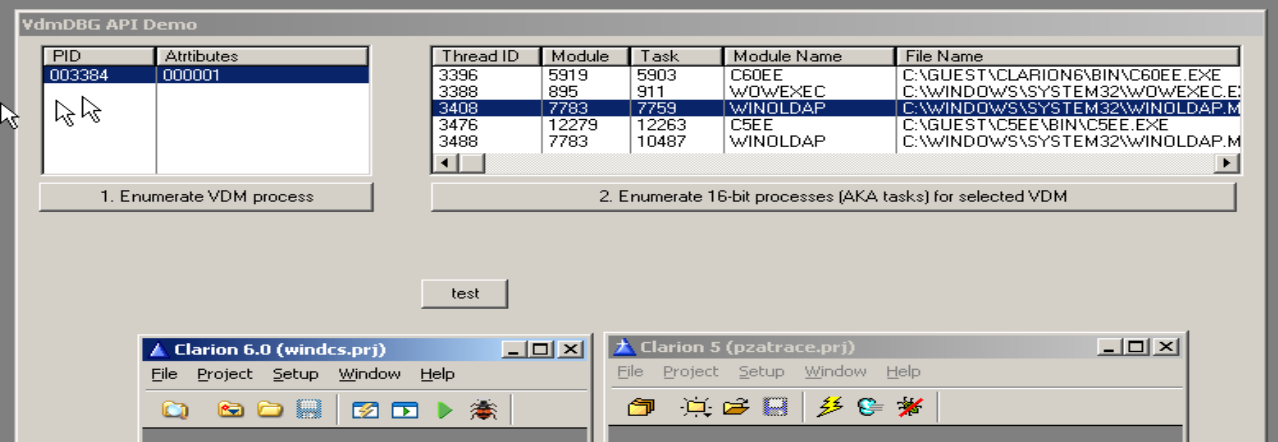Open the Window menu in Clarion 5
The width and height of the screenshot is (1278, 442).
pos(835,371)
